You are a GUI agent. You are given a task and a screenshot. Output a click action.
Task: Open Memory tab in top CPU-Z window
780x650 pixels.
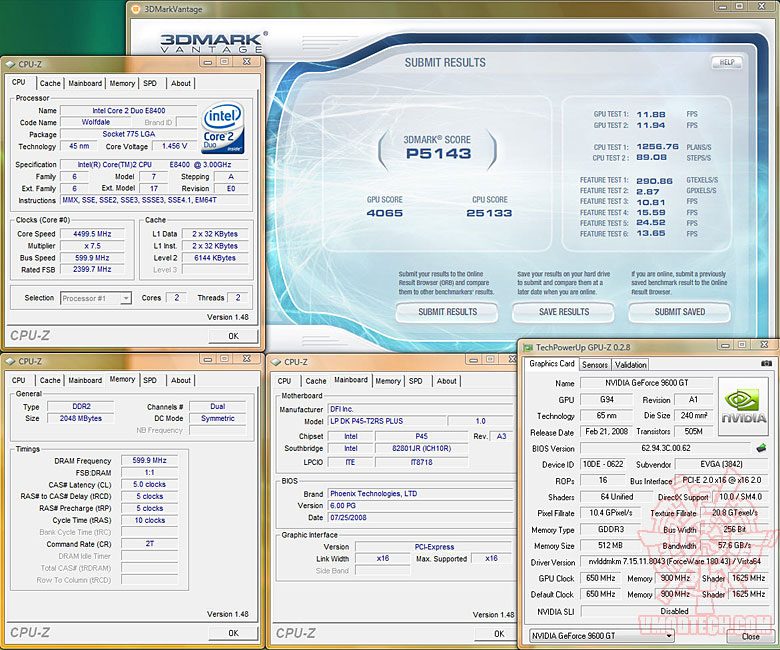coord(122,84)
